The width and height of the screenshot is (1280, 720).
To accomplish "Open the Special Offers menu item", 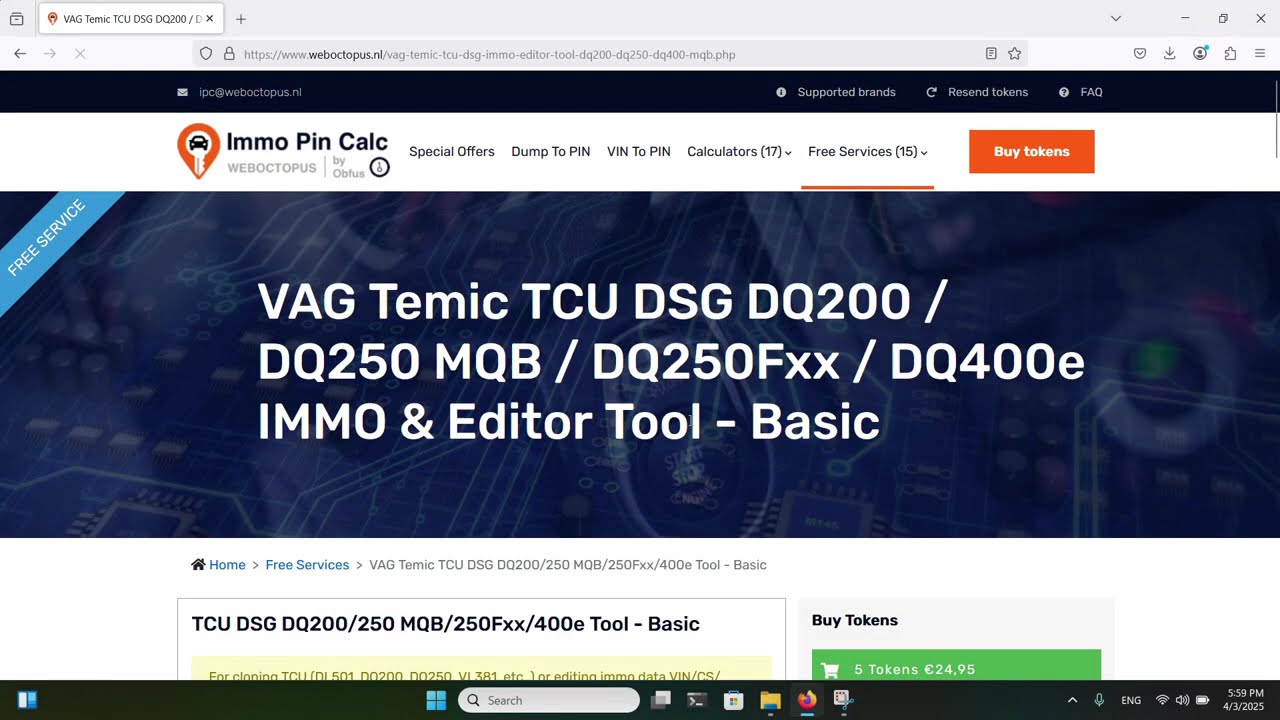I will (x=452, y=152).
